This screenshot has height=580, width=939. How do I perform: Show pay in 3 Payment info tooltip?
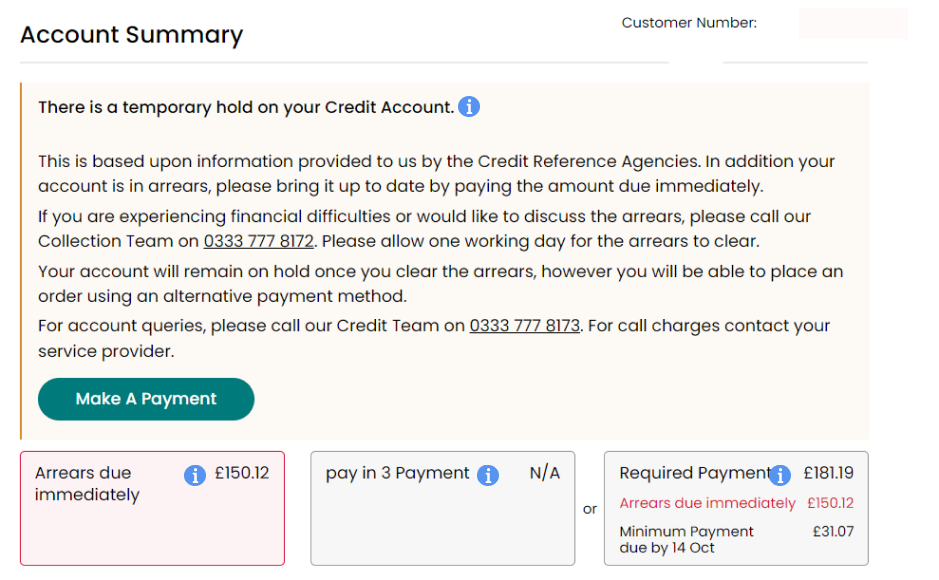tap(488, 475)
